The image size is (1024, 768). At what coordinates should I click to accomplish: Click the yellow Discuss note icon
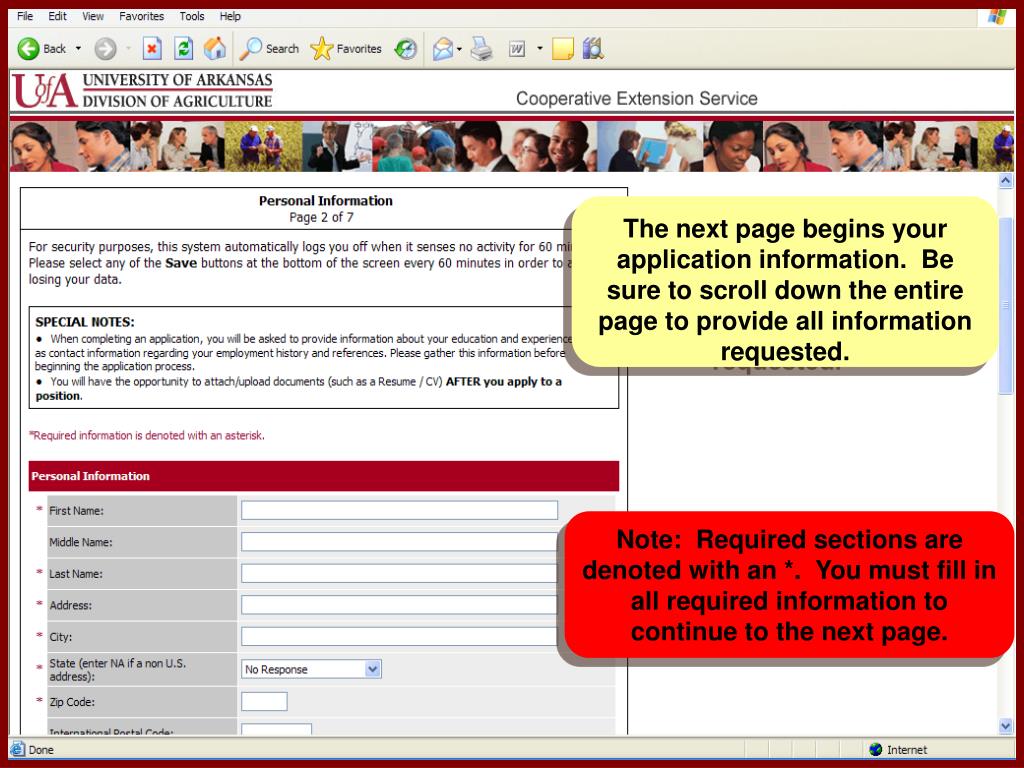(562, 49)
